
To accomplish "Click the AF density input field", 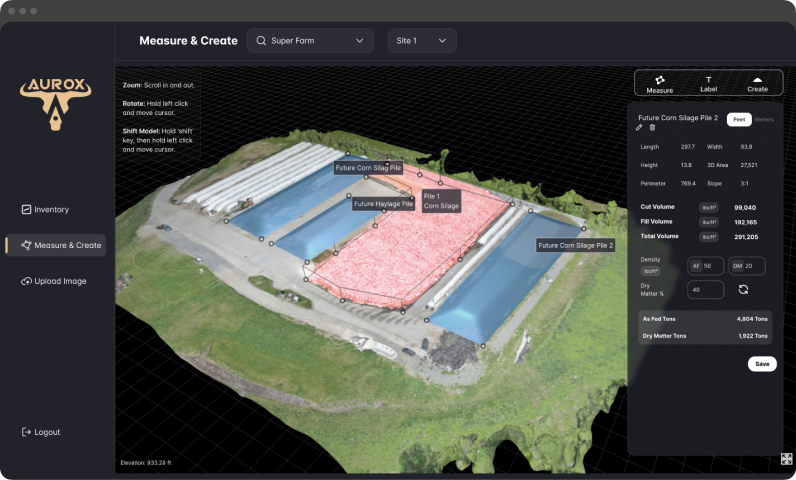I will coord(705,266).
